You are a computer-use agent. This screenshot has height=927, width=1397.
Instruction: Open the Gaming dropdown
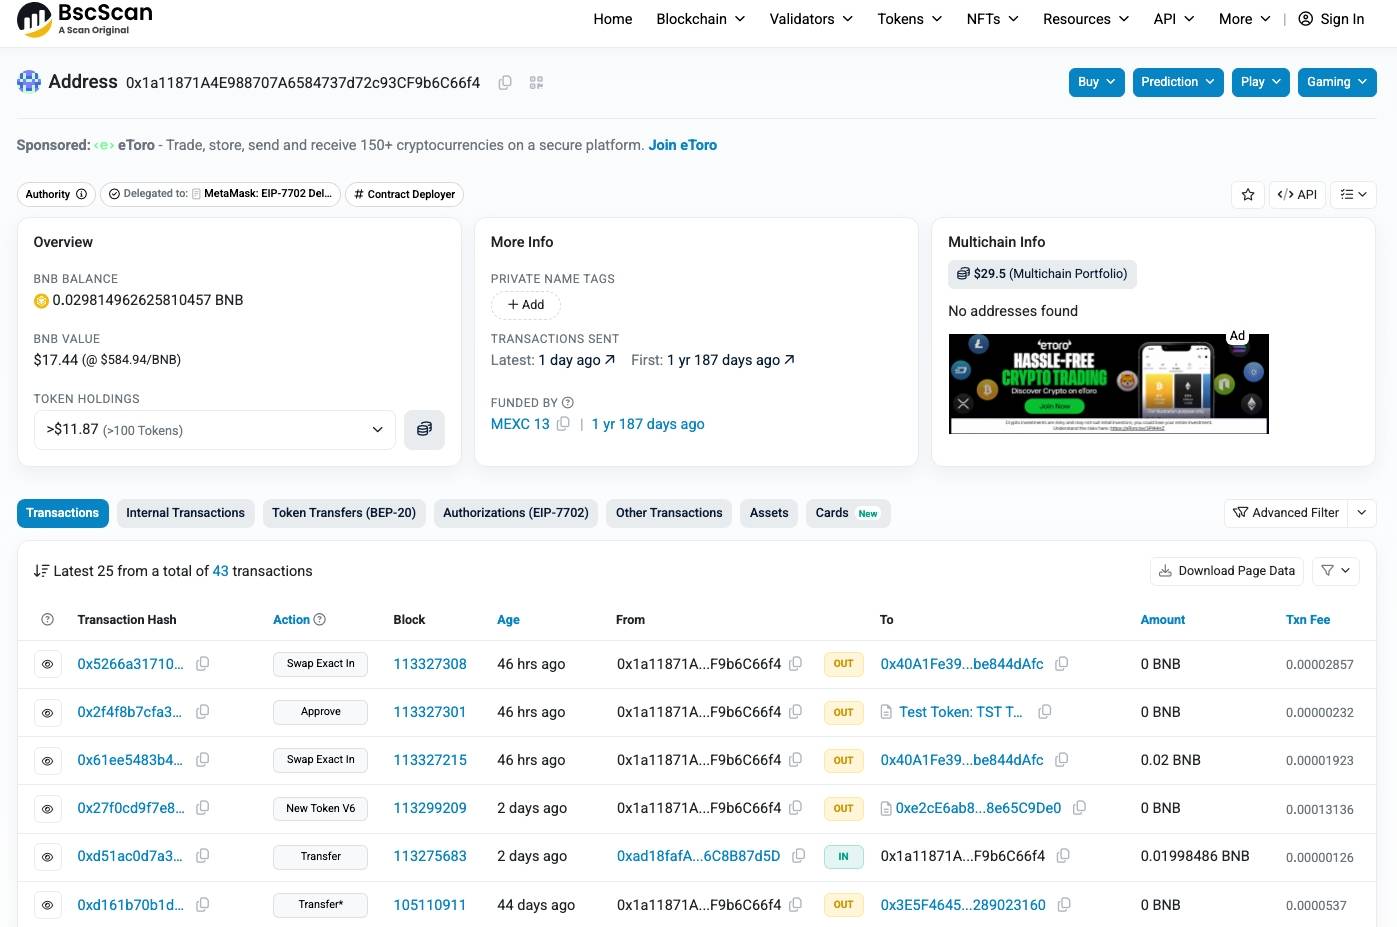tap(1337, 82)
